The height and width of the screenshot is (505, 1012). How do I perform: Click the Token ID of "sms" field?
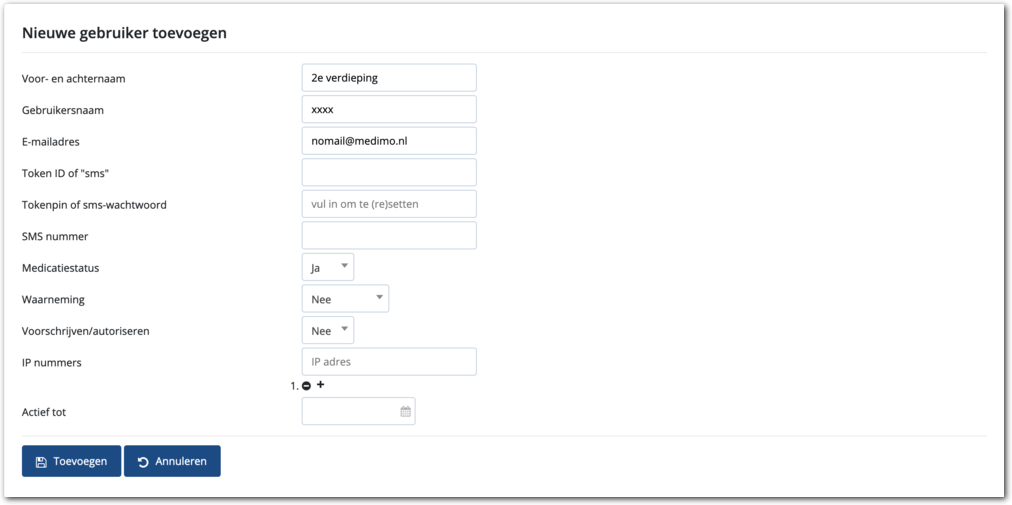pyautogui.click(x=389, y=172)
